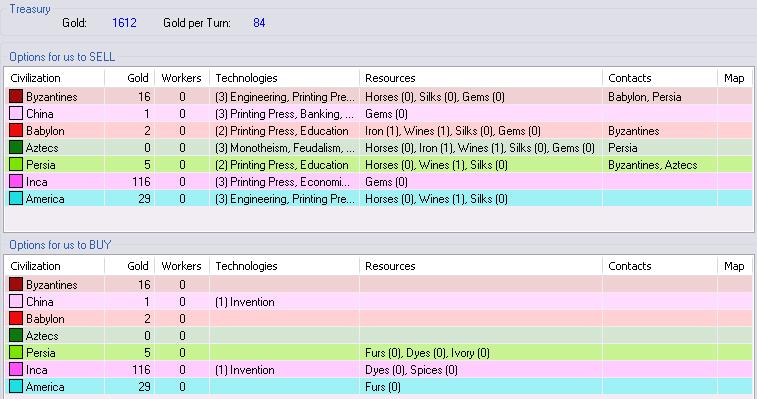Click 'Byzantines, Aztecs' contacts cell

click(x=653, y=165)
